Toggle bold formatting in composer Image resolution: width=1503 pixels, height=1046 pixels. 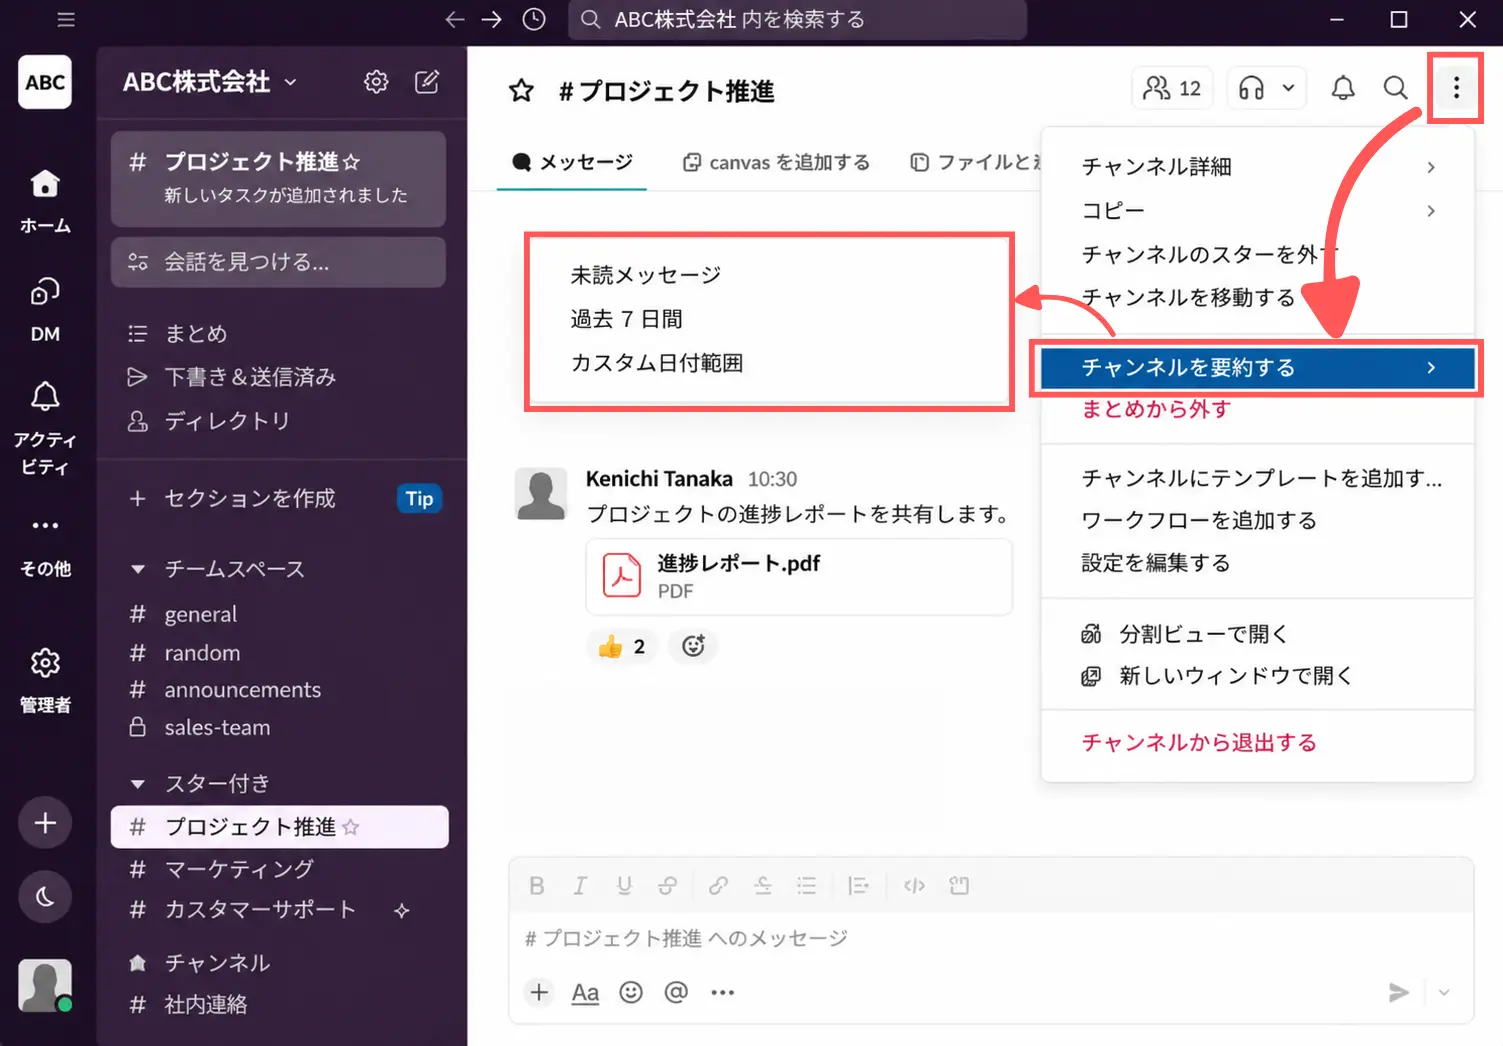[x=537, y=885]
